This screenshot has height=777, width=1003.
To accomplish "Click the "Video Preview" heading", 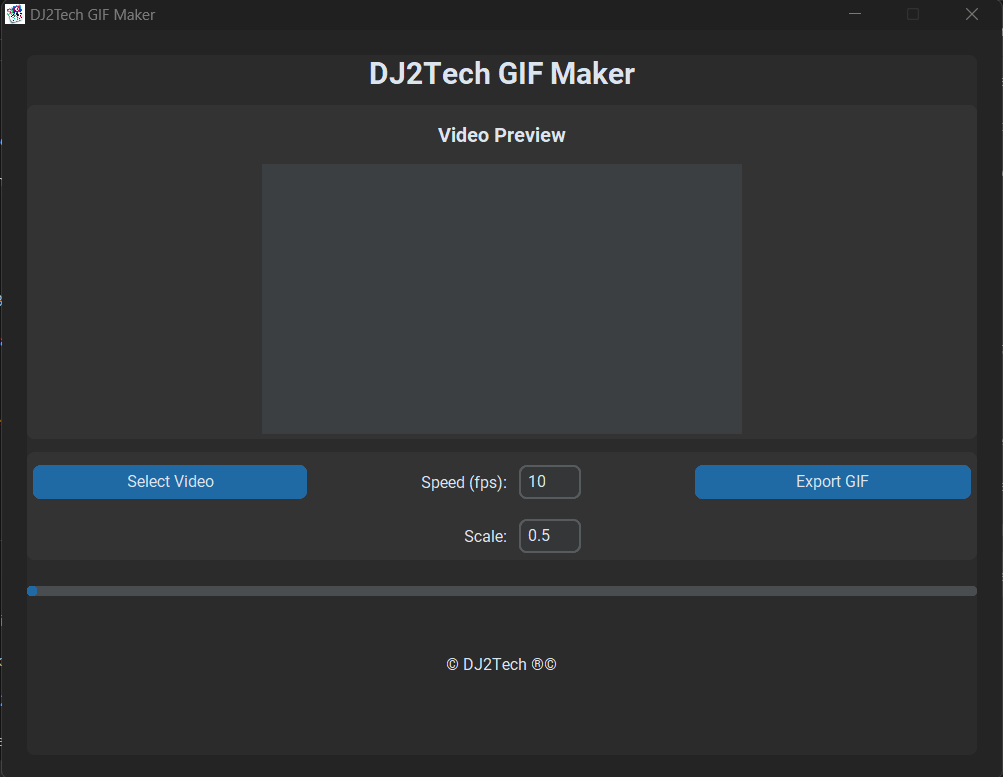I will [502, 135].
